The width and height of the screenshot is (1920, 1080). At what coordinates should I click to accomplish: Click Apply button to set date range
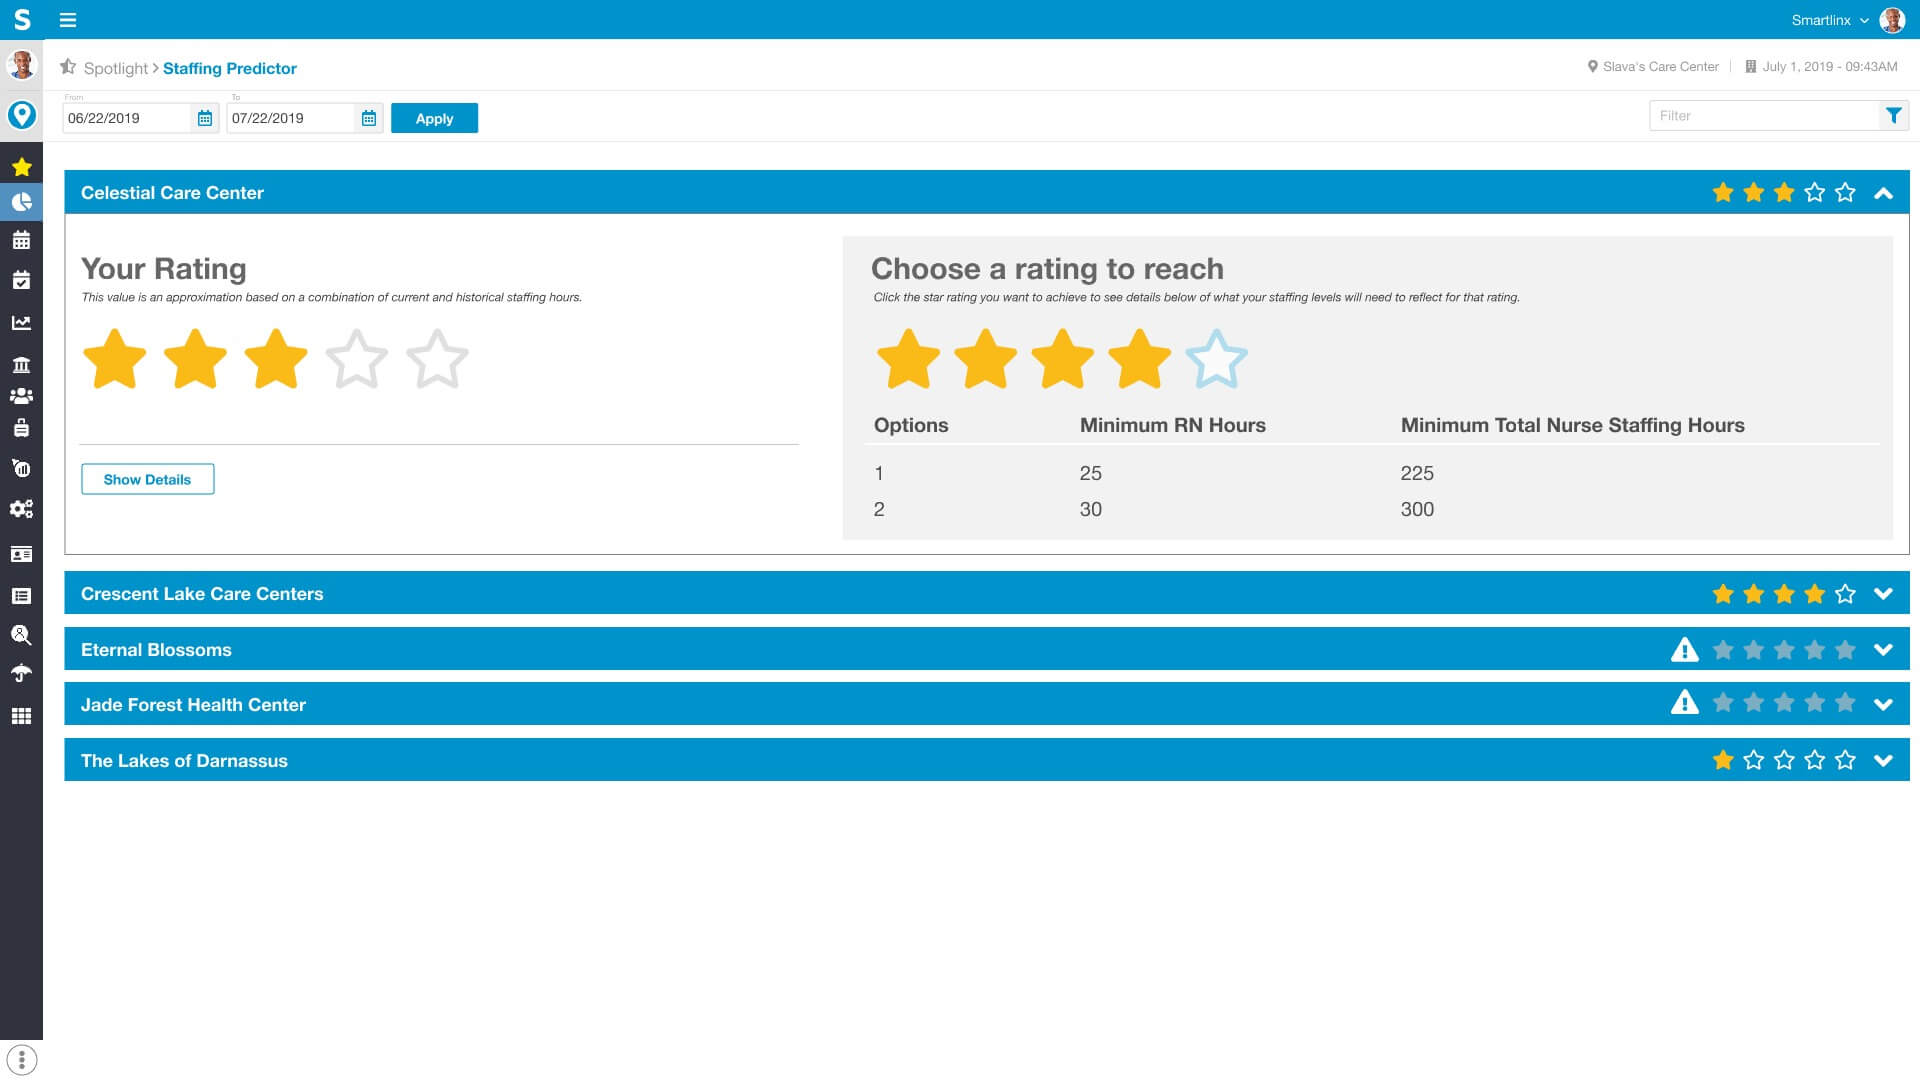435,119
